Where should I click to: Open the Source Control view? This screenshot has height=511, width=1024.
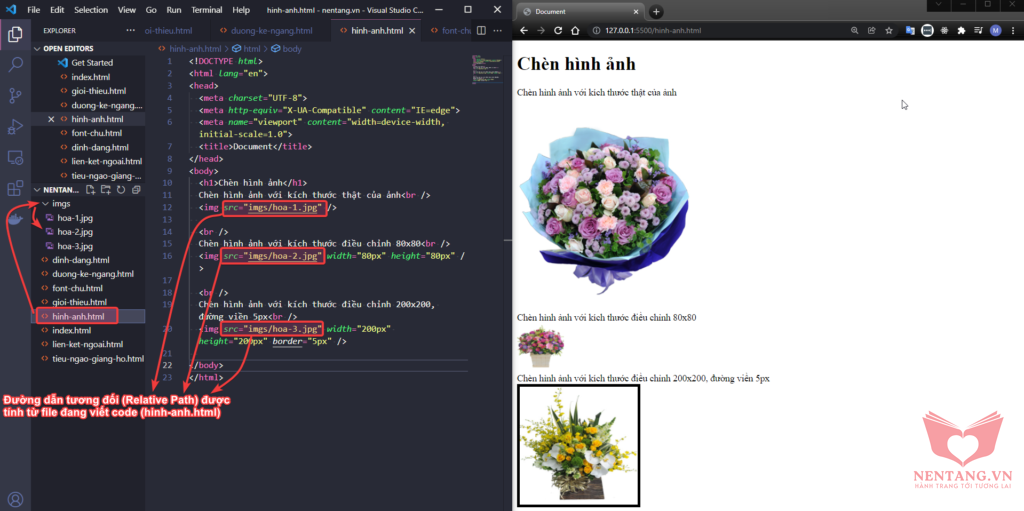tap(15, 96)
